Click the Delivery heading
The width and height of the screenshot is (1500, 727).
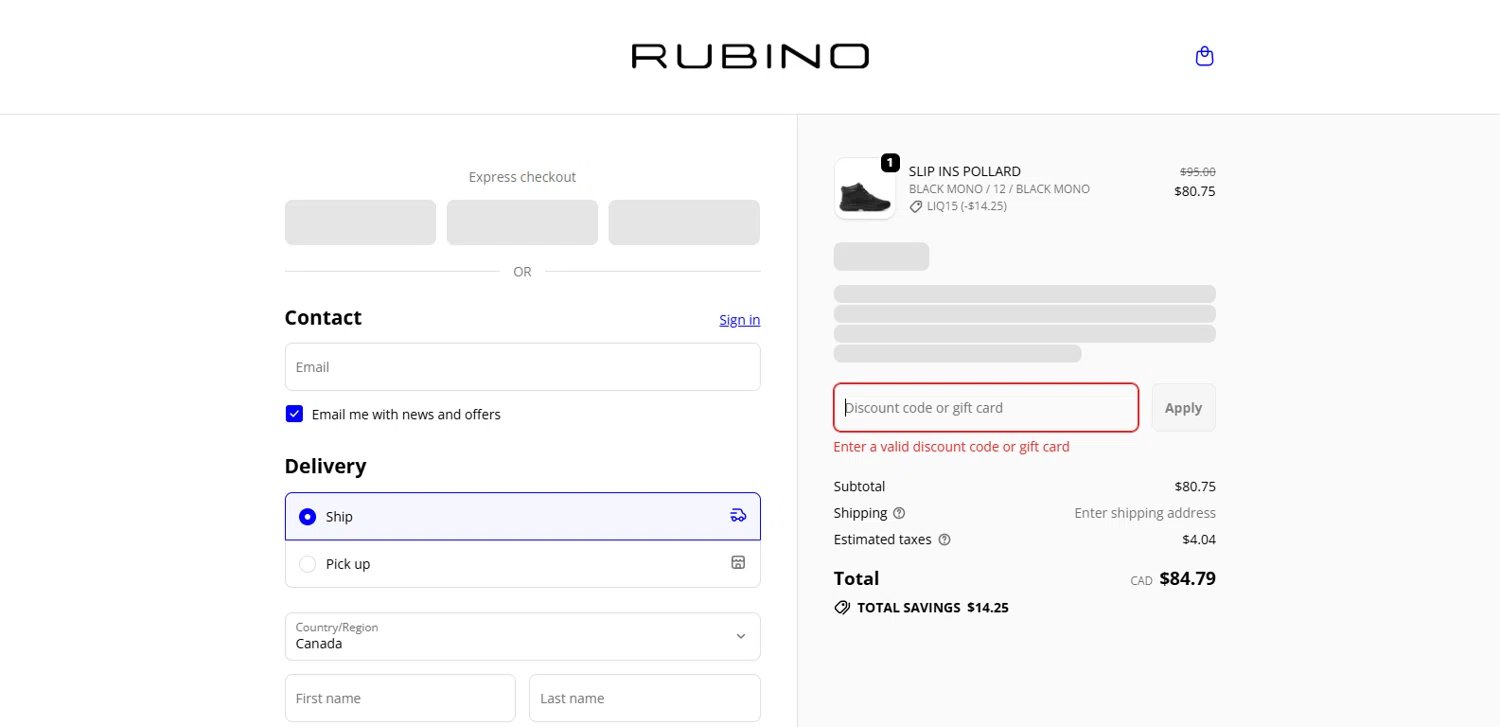(x=325, y=466)
